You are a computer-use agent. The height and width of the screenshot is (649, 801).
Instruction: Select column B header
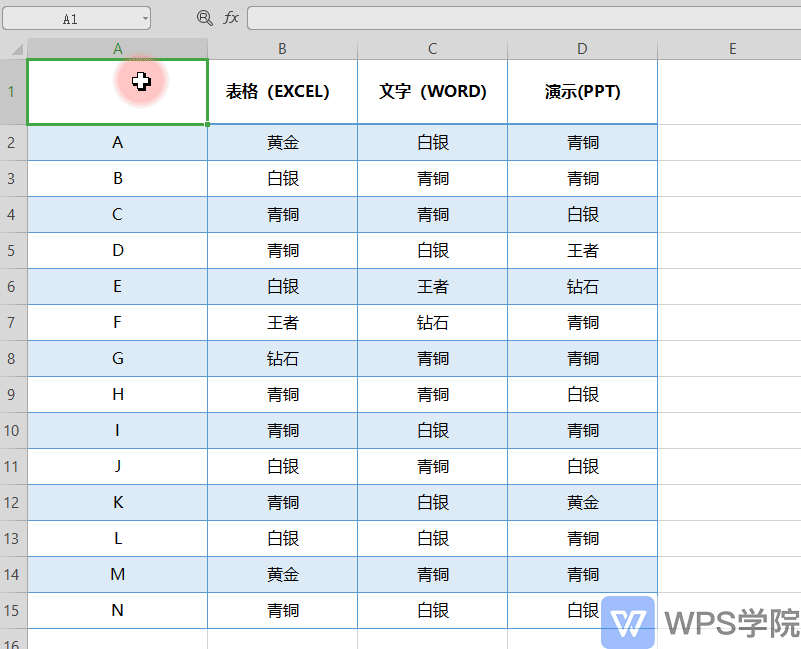282,49
